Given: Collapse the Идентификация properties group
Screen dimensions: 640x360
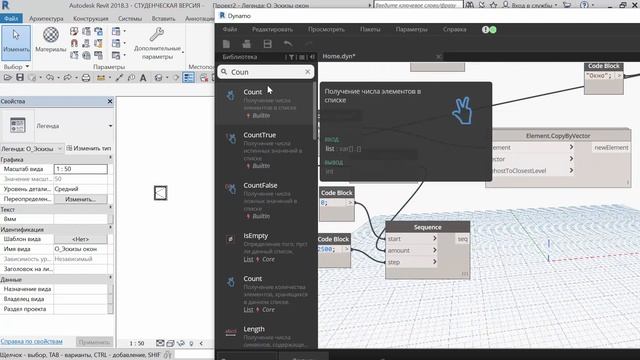Looking at the screenshot, I should (110, 229).
